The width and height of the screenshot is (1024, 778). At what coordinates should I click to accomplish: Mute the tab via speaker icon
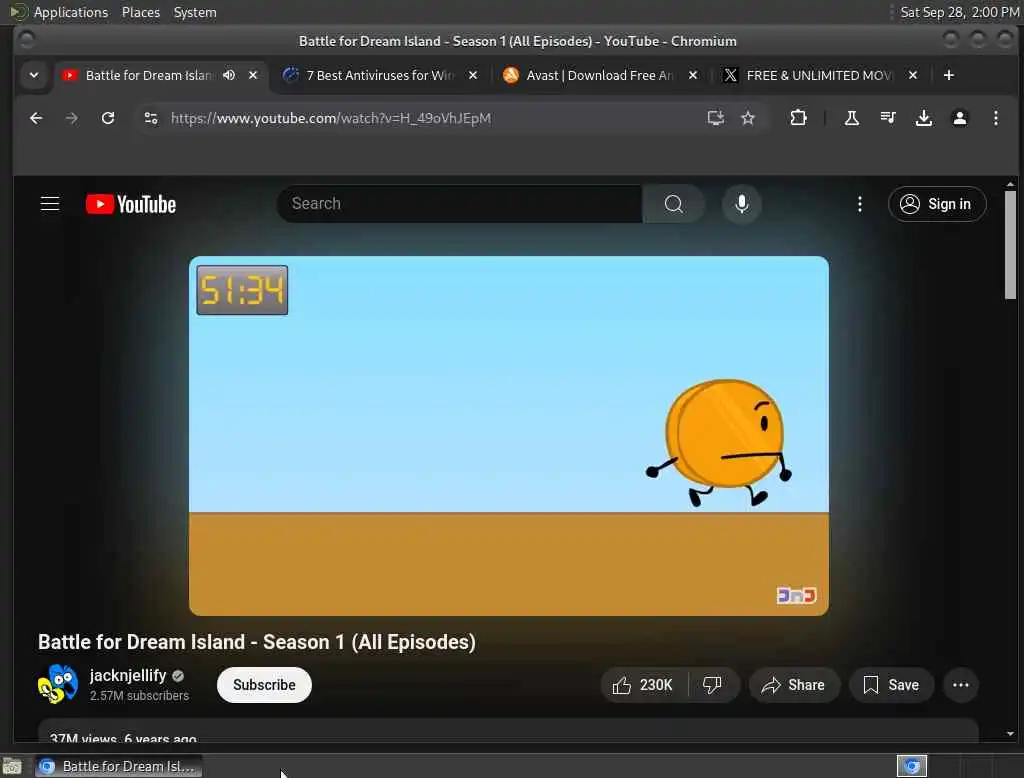tap(229, 75)
